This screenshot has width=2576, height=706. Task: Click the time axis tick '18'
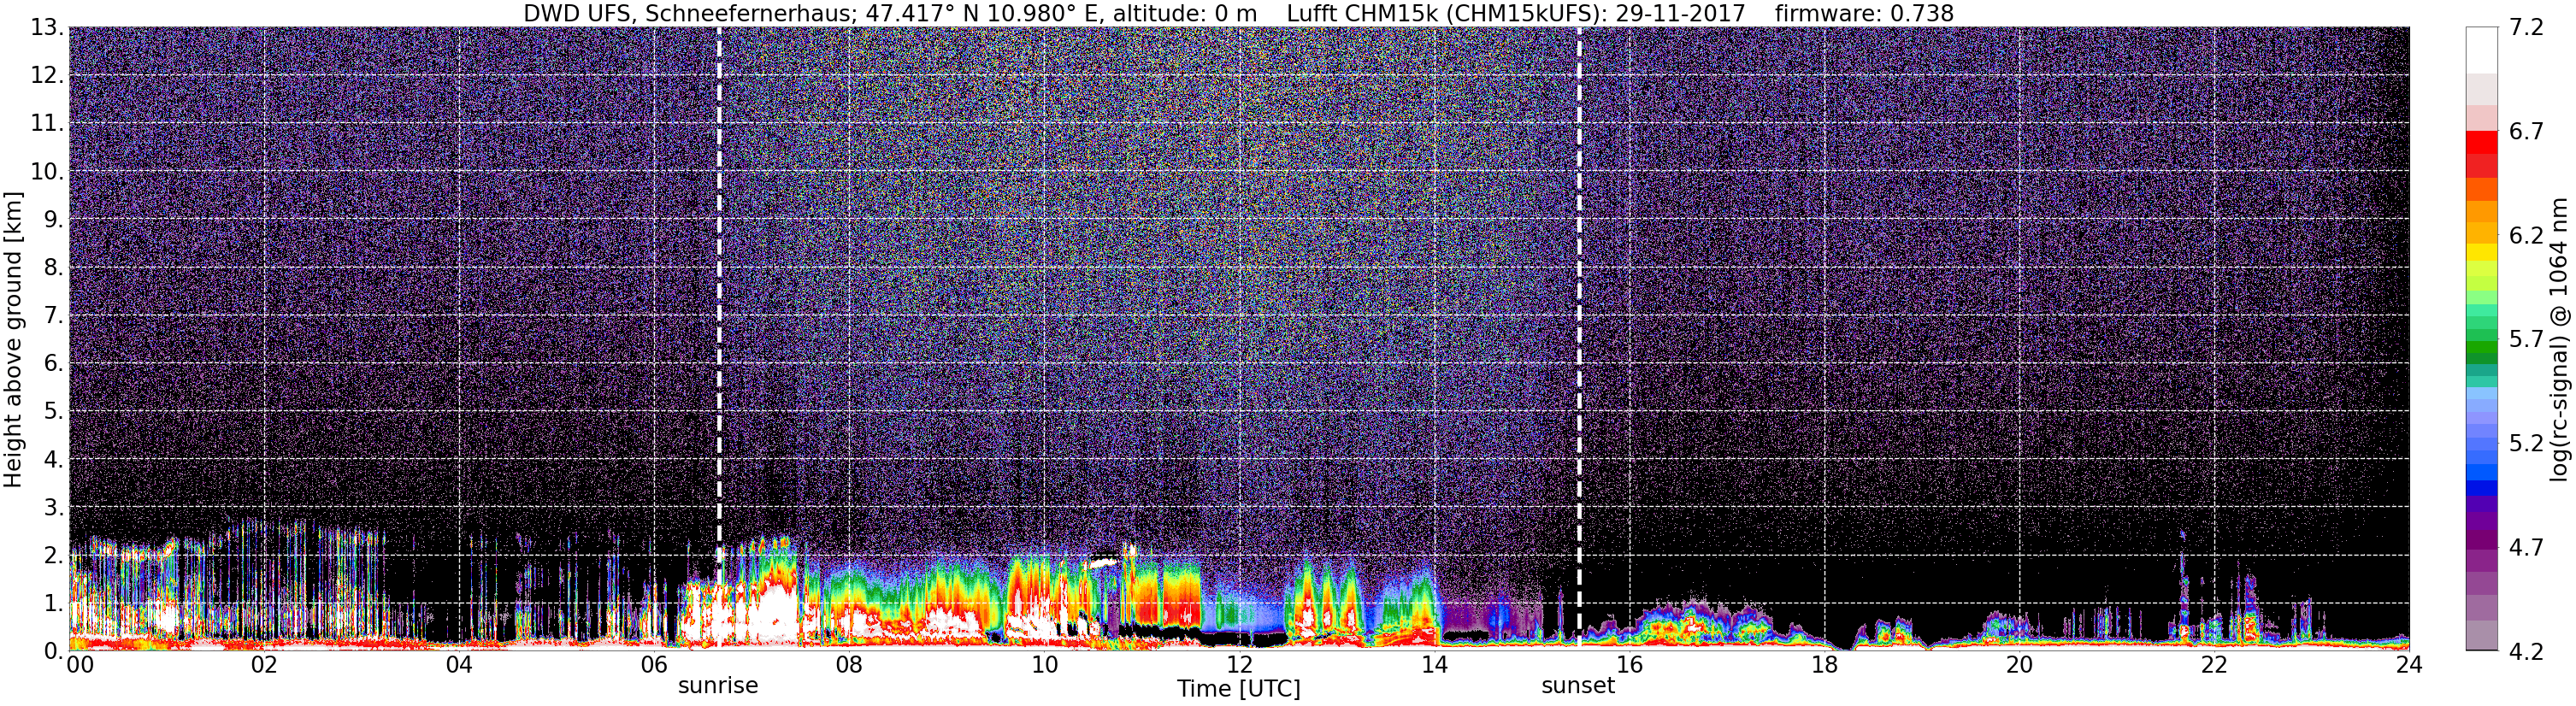click(x=1824, y=665)
